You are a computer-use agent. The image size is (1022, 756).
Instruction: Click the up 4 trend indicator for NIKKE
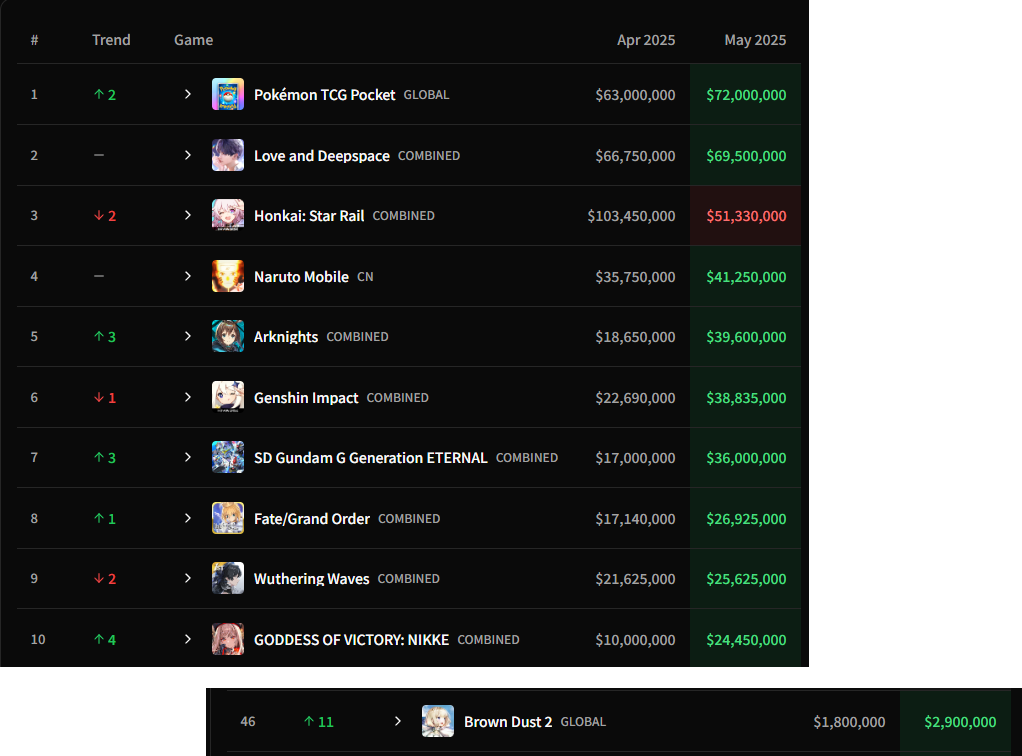click(104, 639)
